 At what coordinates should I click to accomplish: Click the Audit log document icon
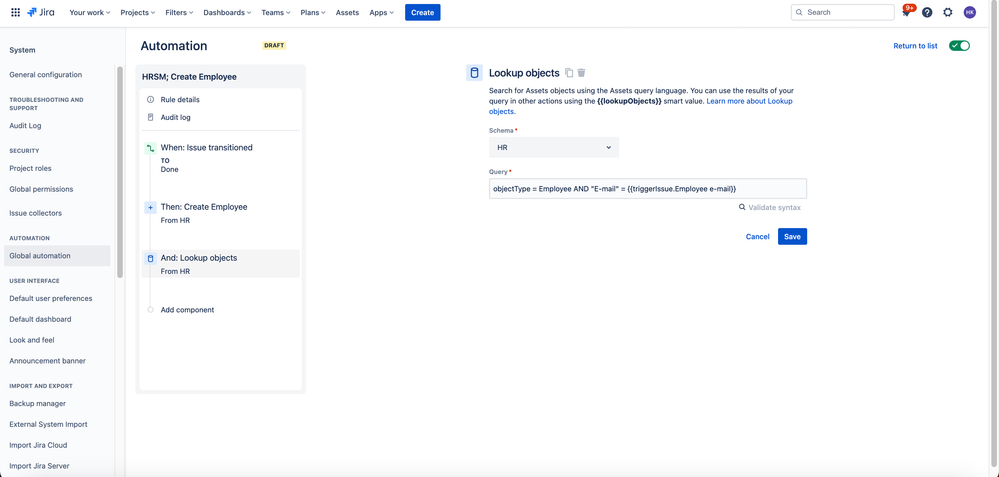coord(150,117)
